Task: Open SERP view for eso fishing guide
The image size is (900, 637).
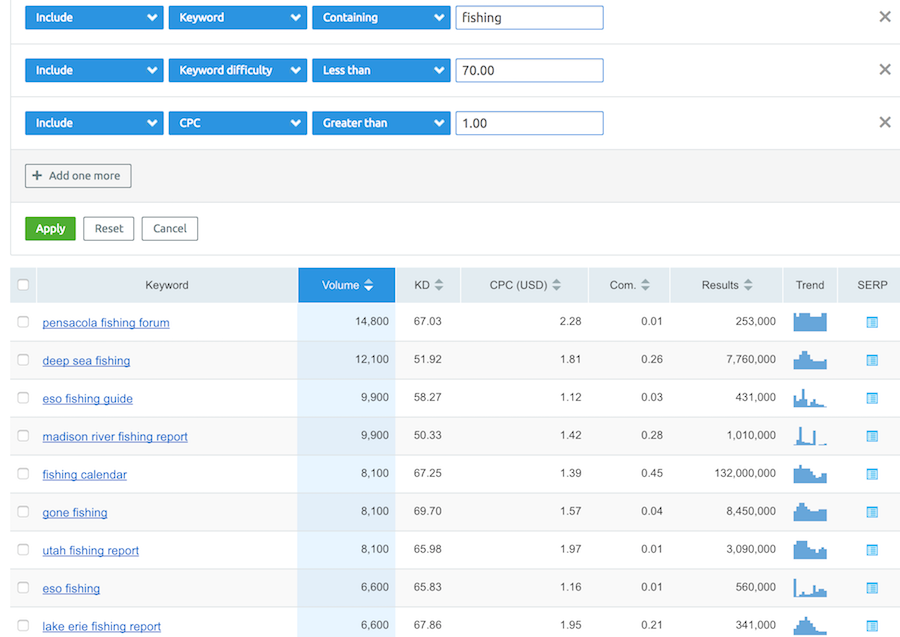Action: click(872, 398)
